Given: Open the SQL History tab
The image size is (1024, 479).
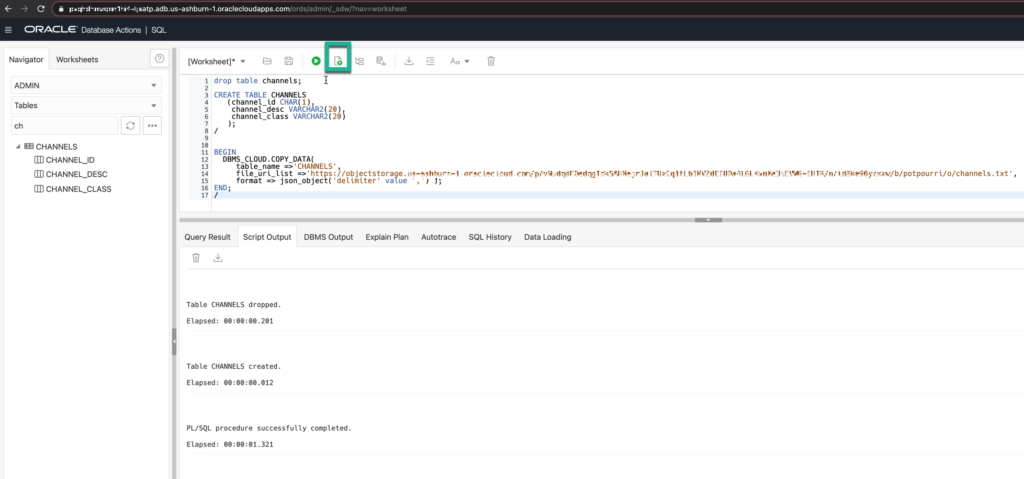Looking at the screenshot, I should point(490,237).
